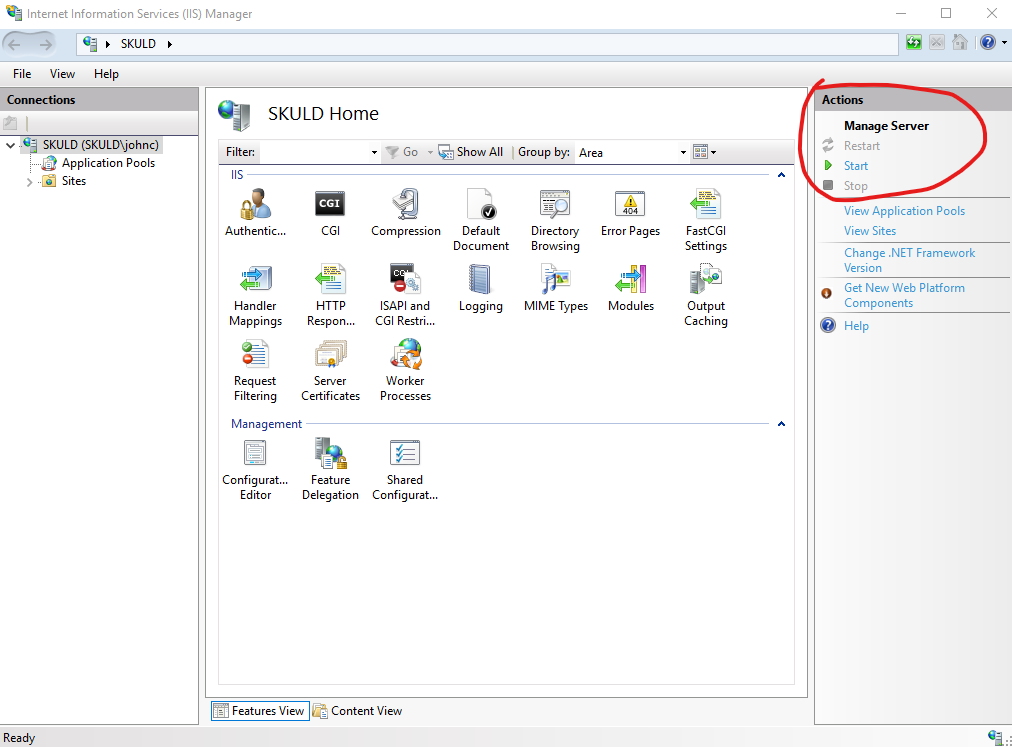The height and width of the screenshot is (747, 1012).
Task: Expand the Sites tree node
Action: [x=29, y=182]
